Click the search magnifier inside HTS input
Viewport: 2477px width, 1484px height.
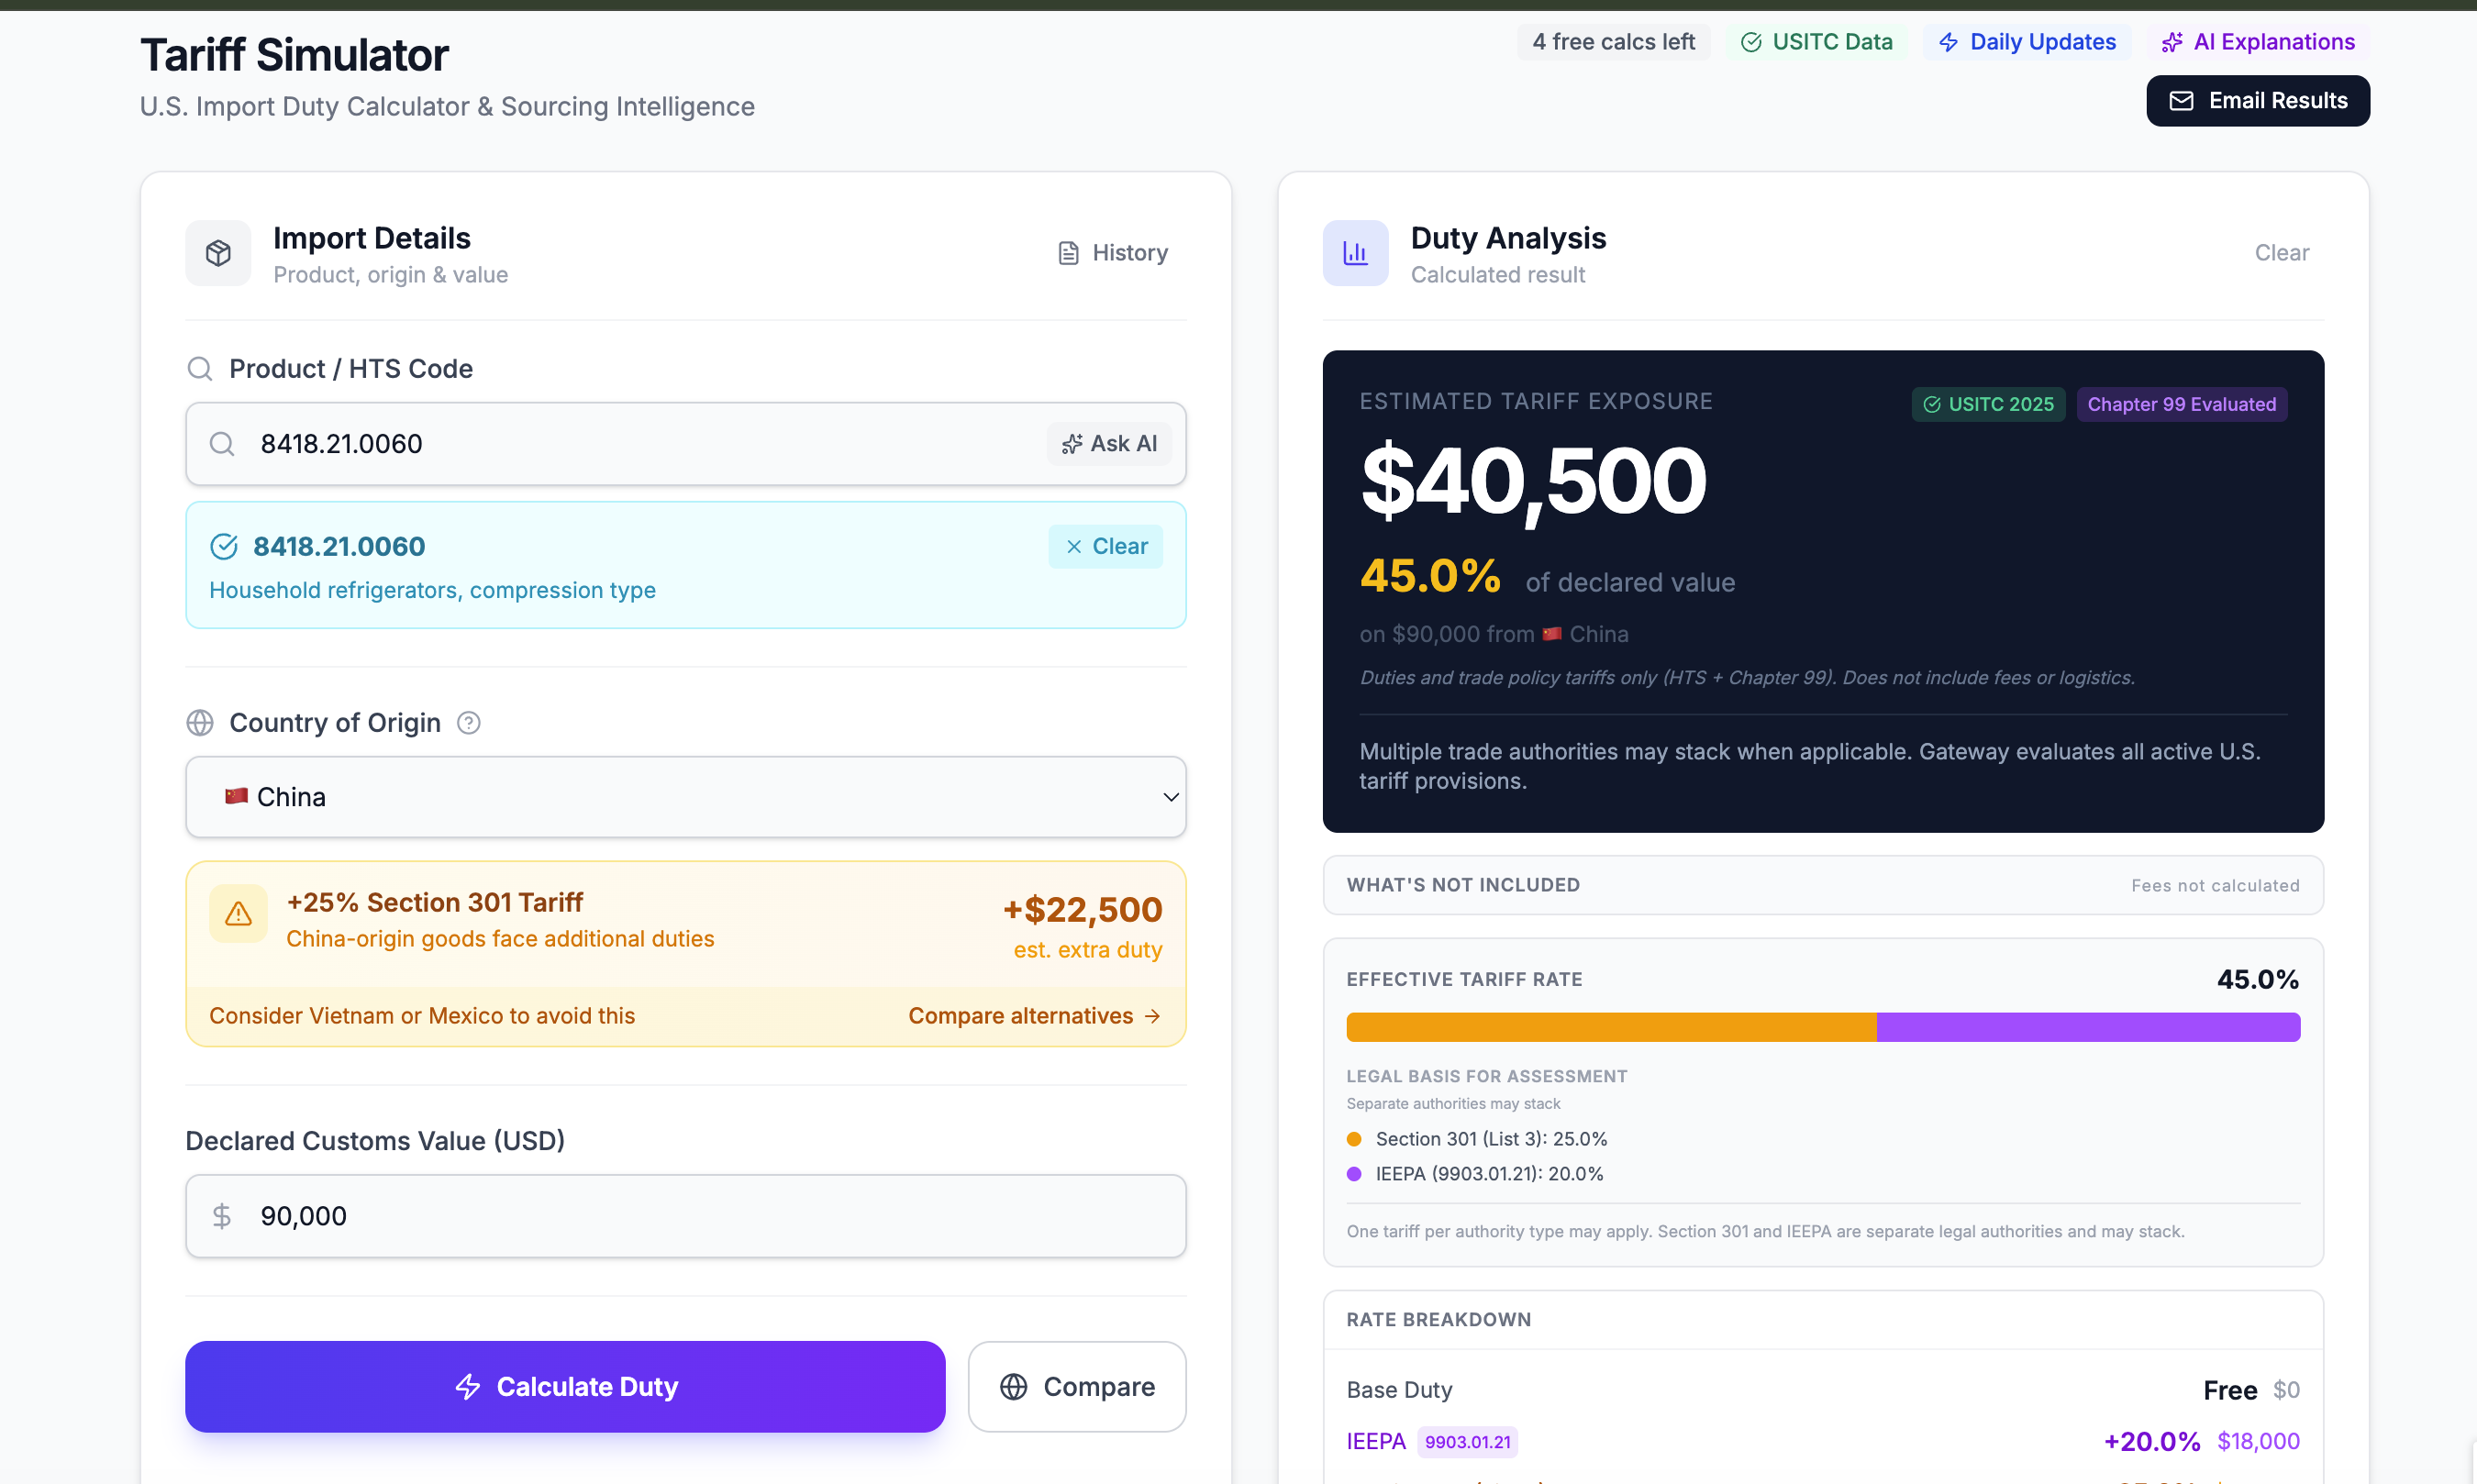(x=222, y=444)
